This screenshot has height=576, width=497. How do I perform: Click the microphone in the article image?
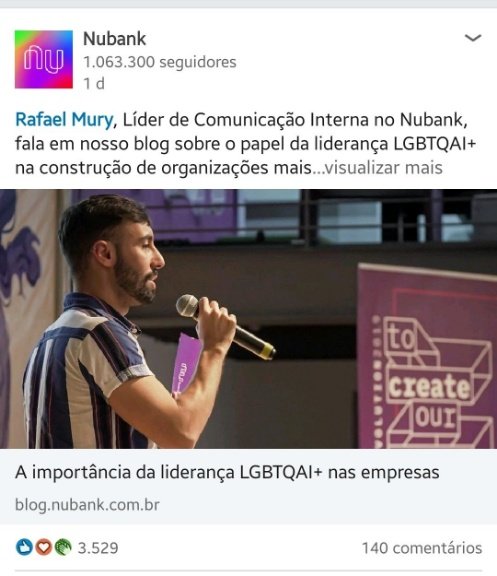(x=225, y=326)
